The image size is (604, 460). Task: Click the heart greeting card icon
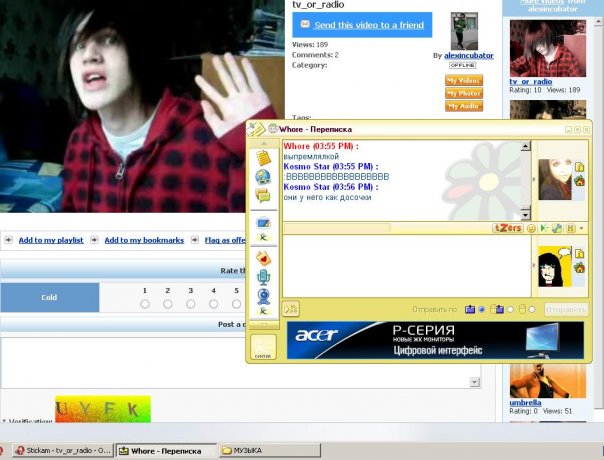coord(264,258)
